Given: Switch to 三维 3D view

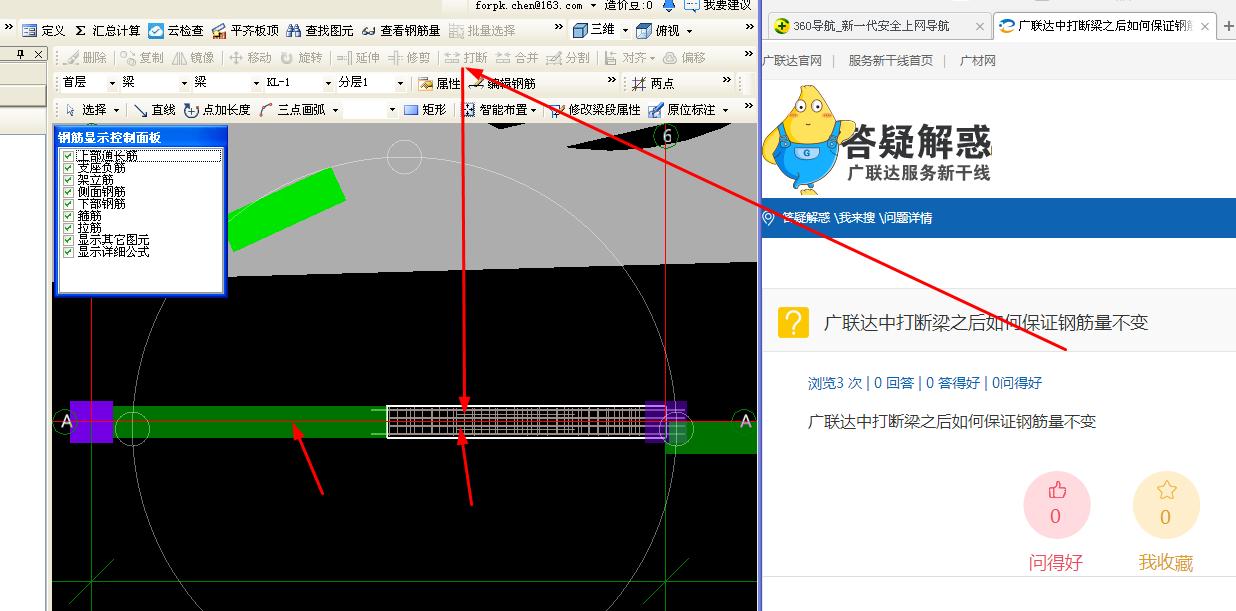Looking at the screenshot, I should 594,31.
